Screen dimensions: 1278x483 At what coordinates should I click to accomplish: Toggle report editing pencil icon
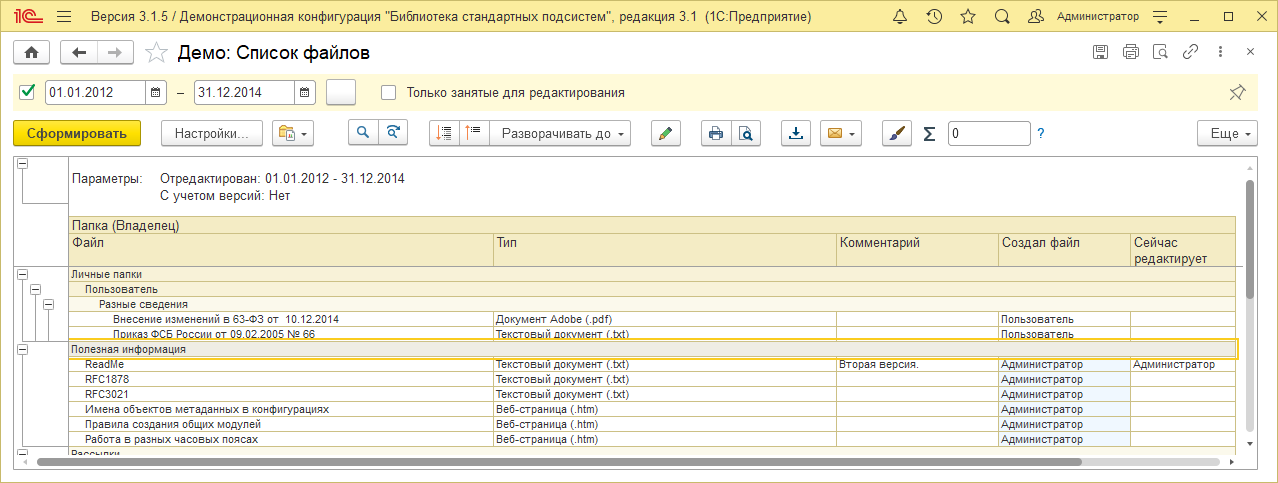pyautogui.click(x=665, y=133)
